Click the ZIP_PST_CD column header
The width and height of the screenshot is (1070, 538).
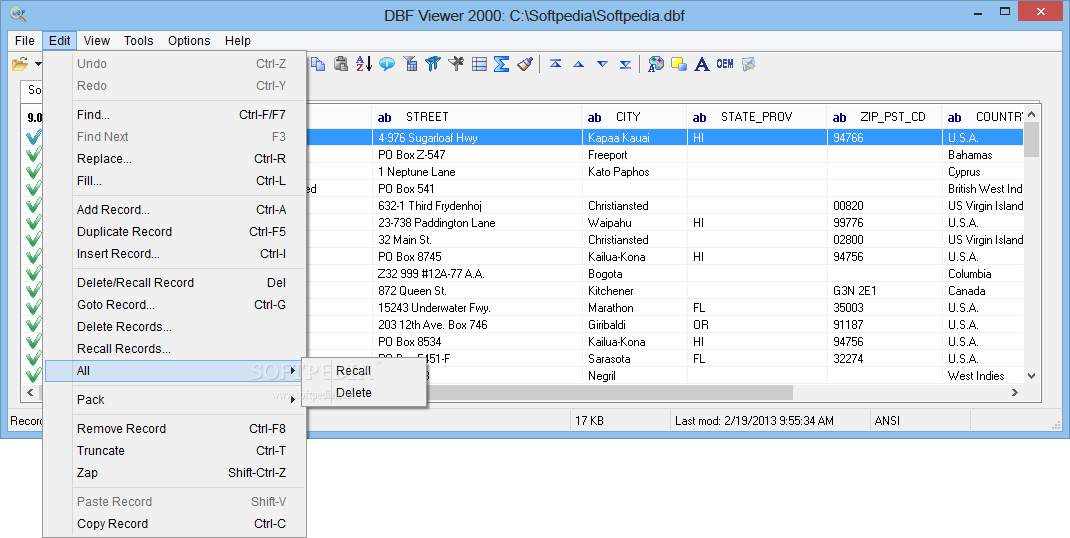pyautogui.click(x=884, y=117)
